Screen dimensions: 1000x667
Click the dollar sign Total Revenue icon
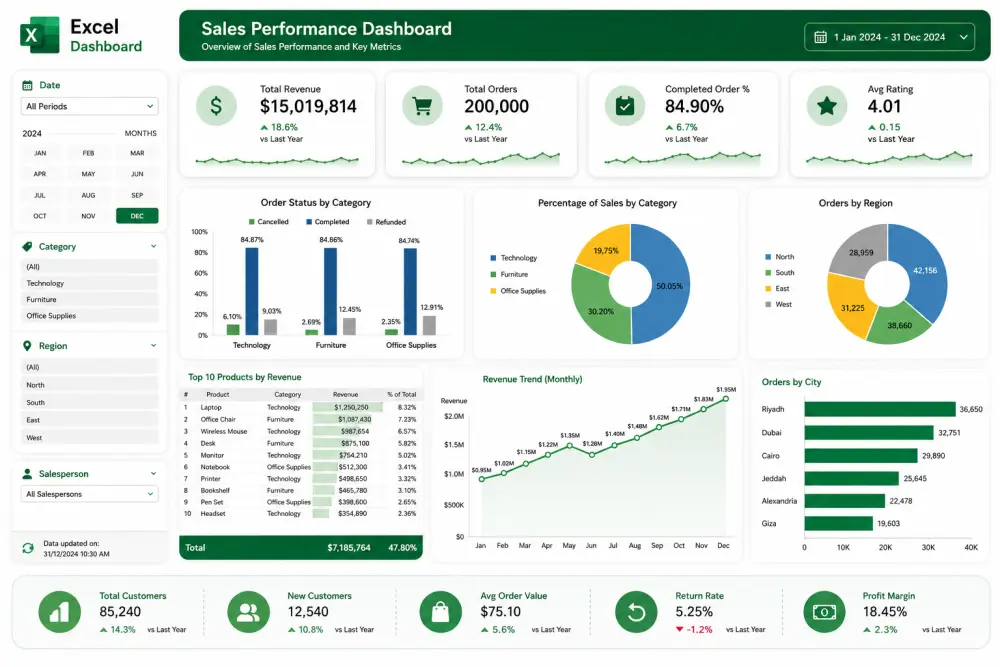click(216, 105)
